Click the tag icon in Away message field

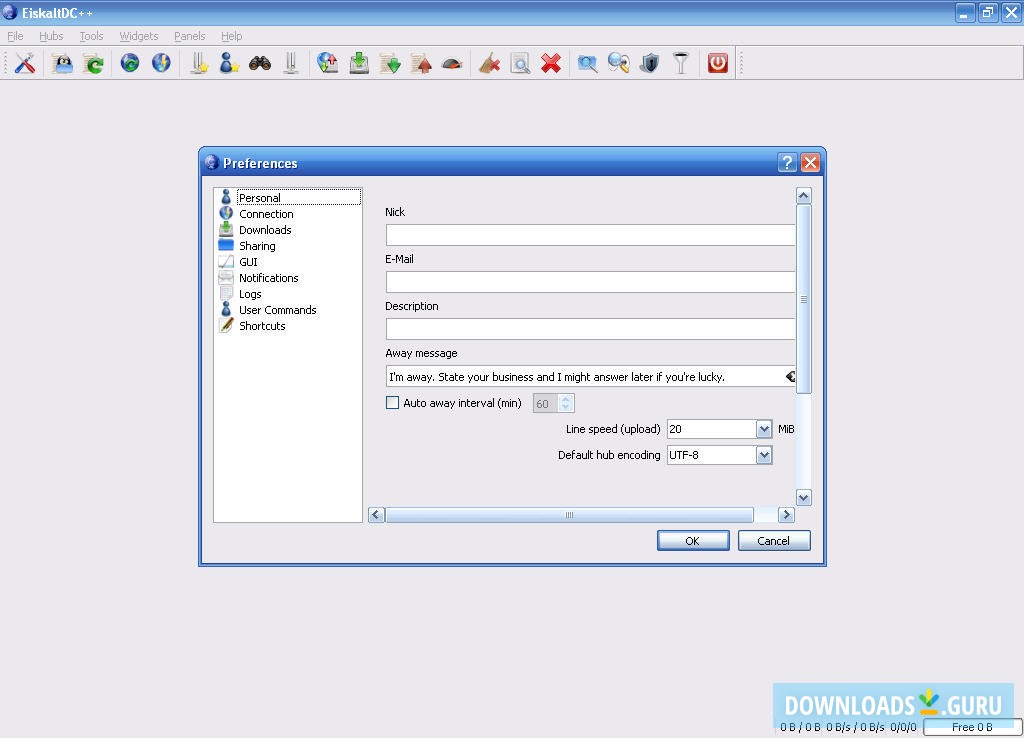[x=790, y=376]
